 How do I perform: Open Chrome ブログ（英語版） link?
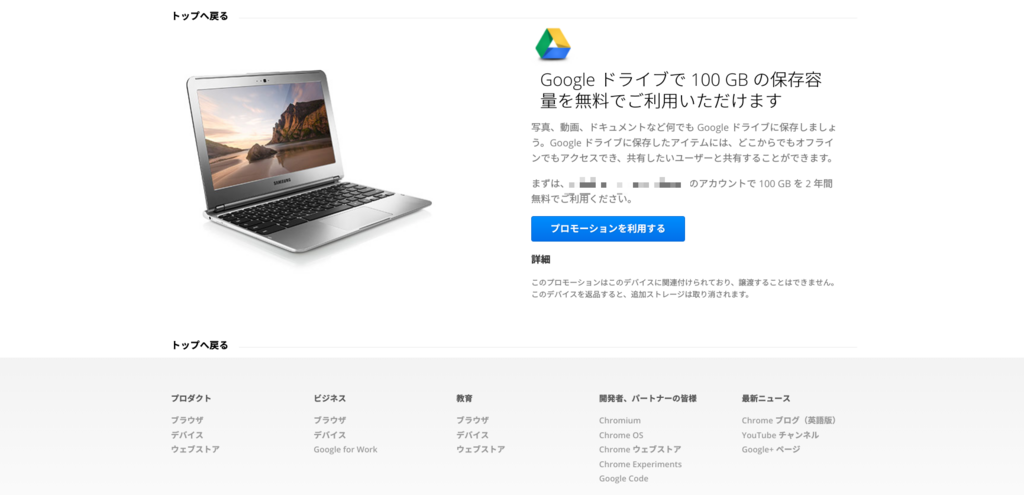tap(789, 421)
